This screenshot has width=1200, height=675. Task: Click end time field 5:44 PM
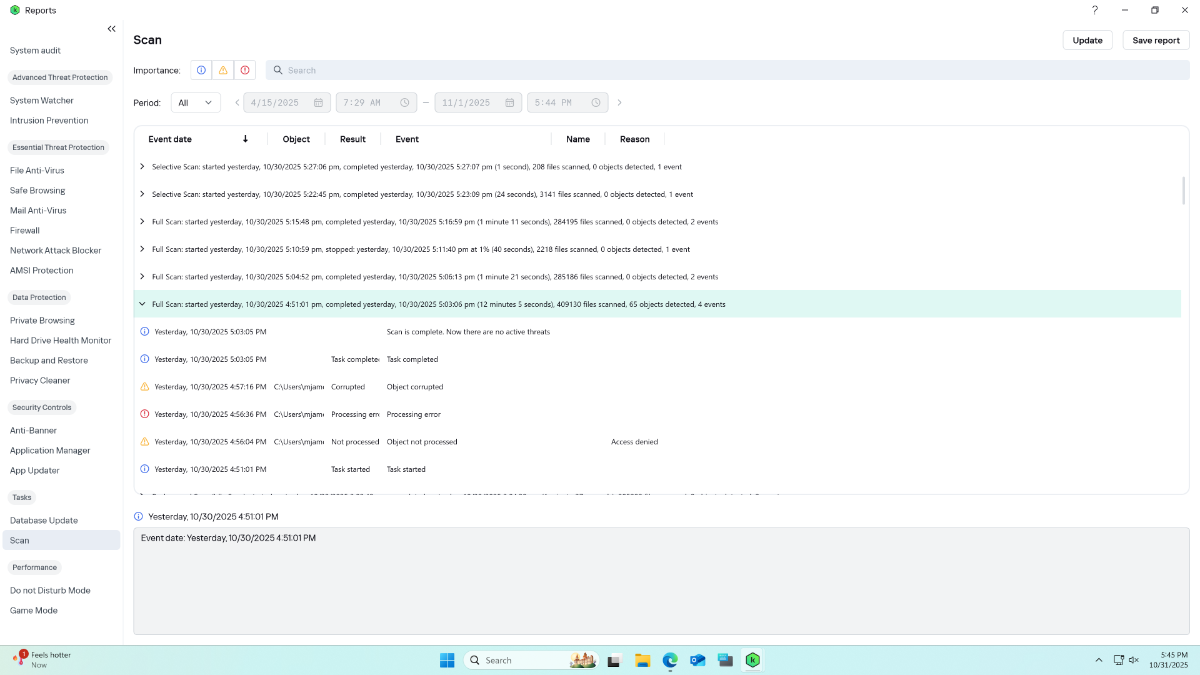(568, 102)
